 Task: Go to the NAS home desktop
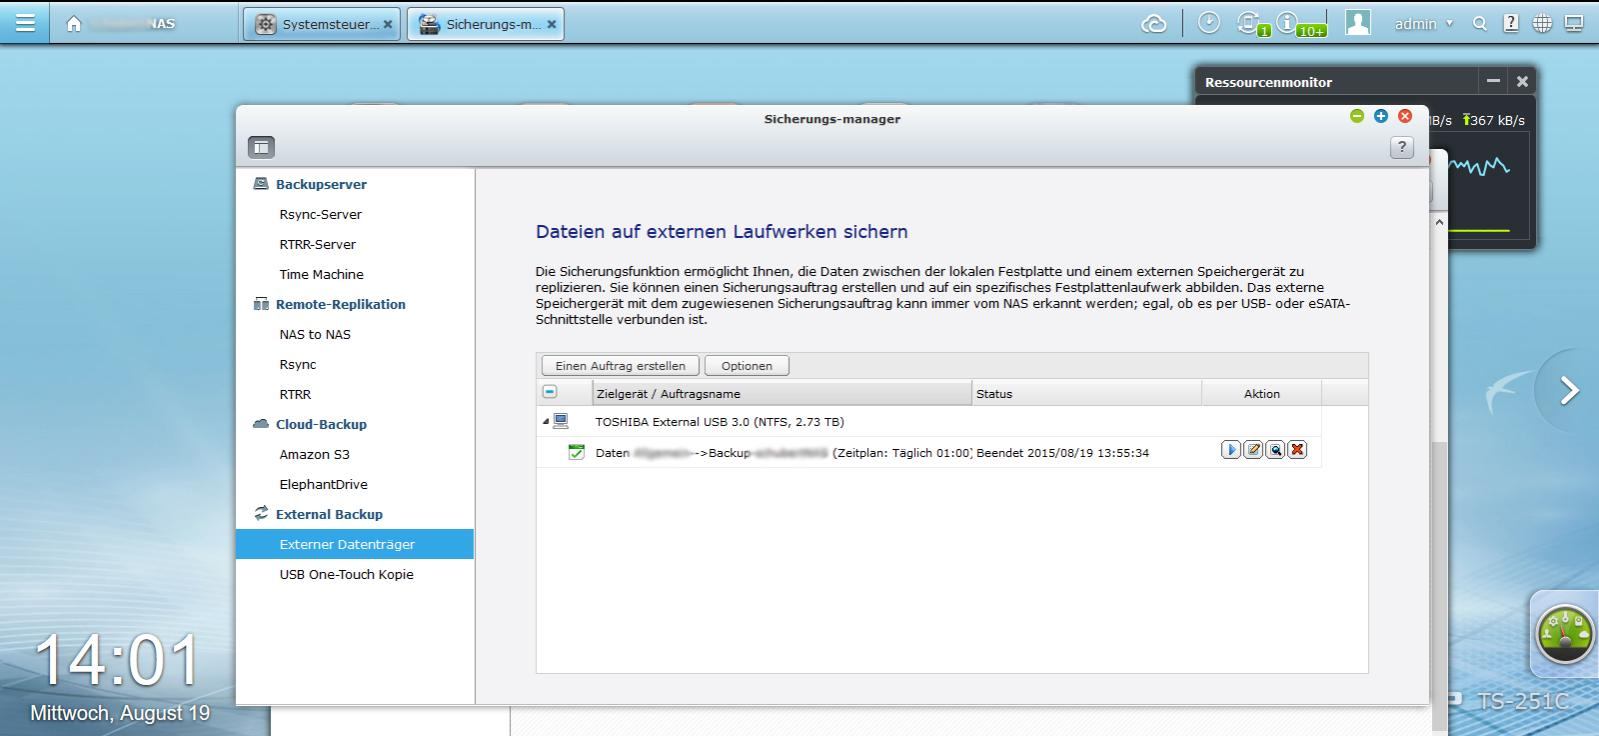coord(73,24)
